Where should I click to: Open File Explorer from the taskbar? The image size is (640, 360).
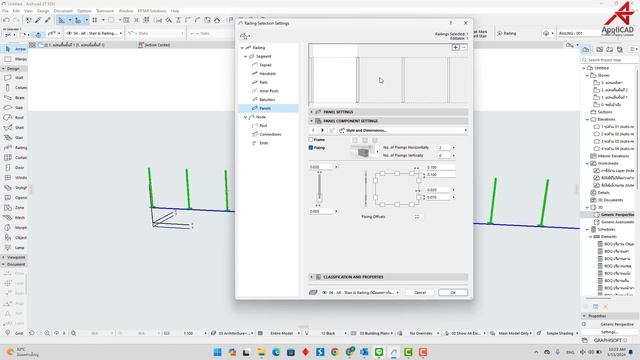coord(261,352)
